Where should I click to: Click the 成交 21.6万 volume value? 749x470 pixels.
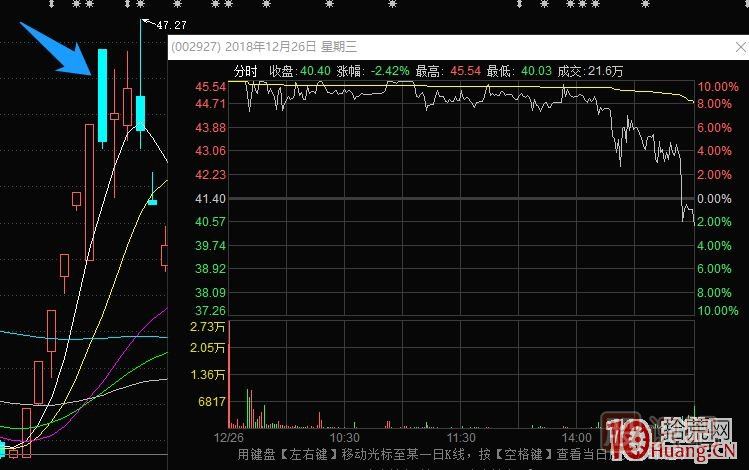[607, 71]
